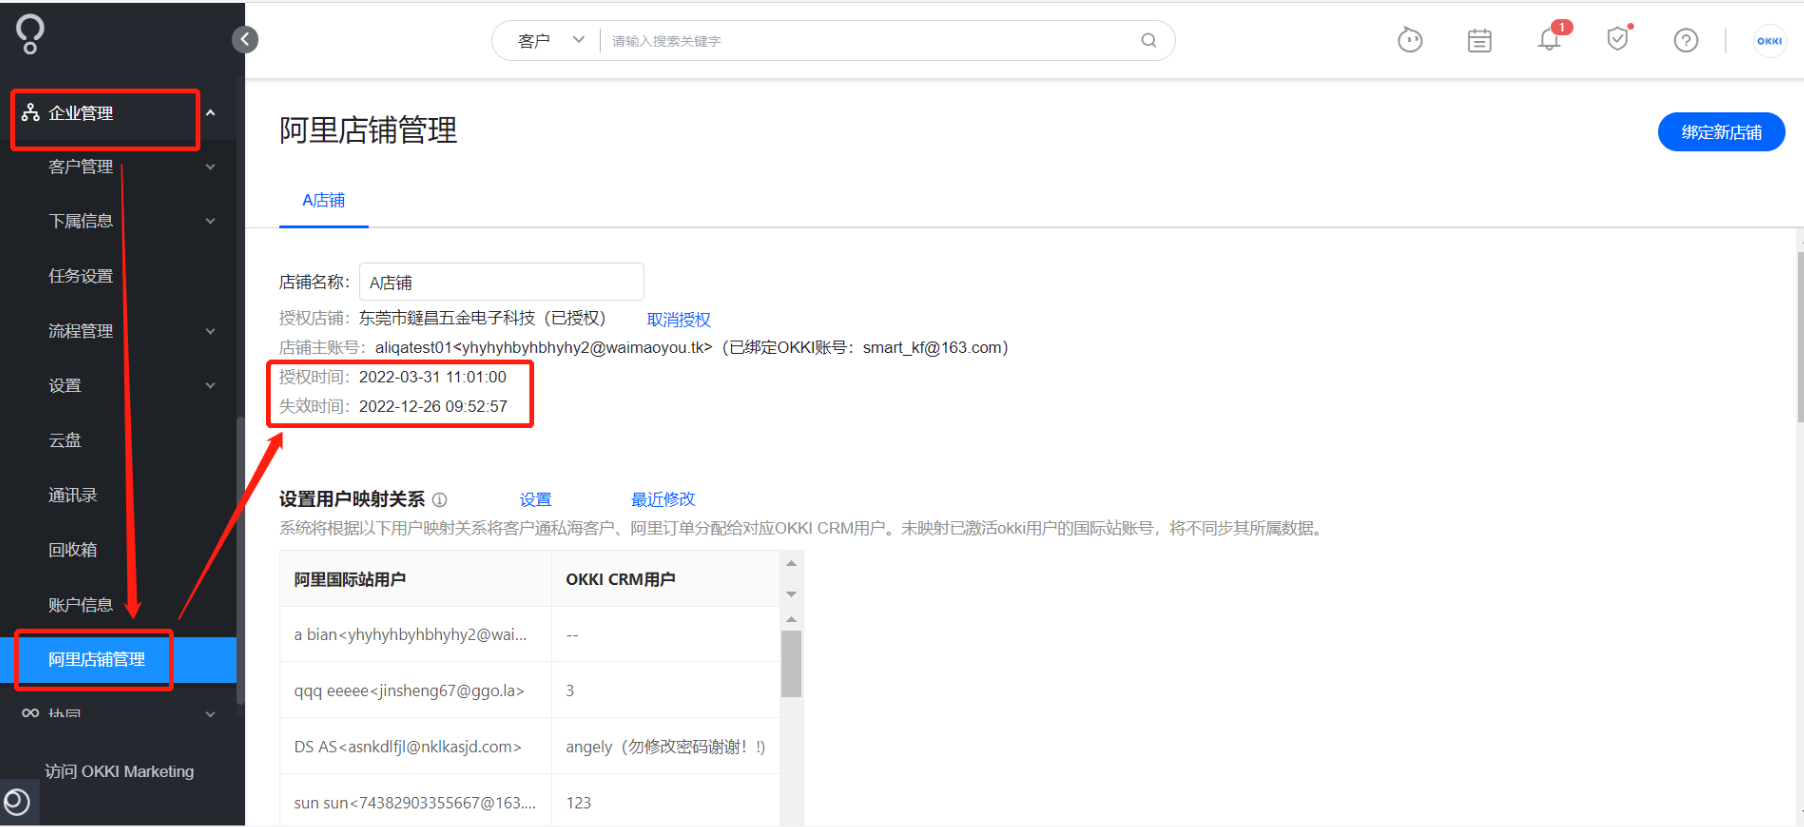1804x827 pixels.
Task: Open the help question mark icon
Action: point(1686,40)
